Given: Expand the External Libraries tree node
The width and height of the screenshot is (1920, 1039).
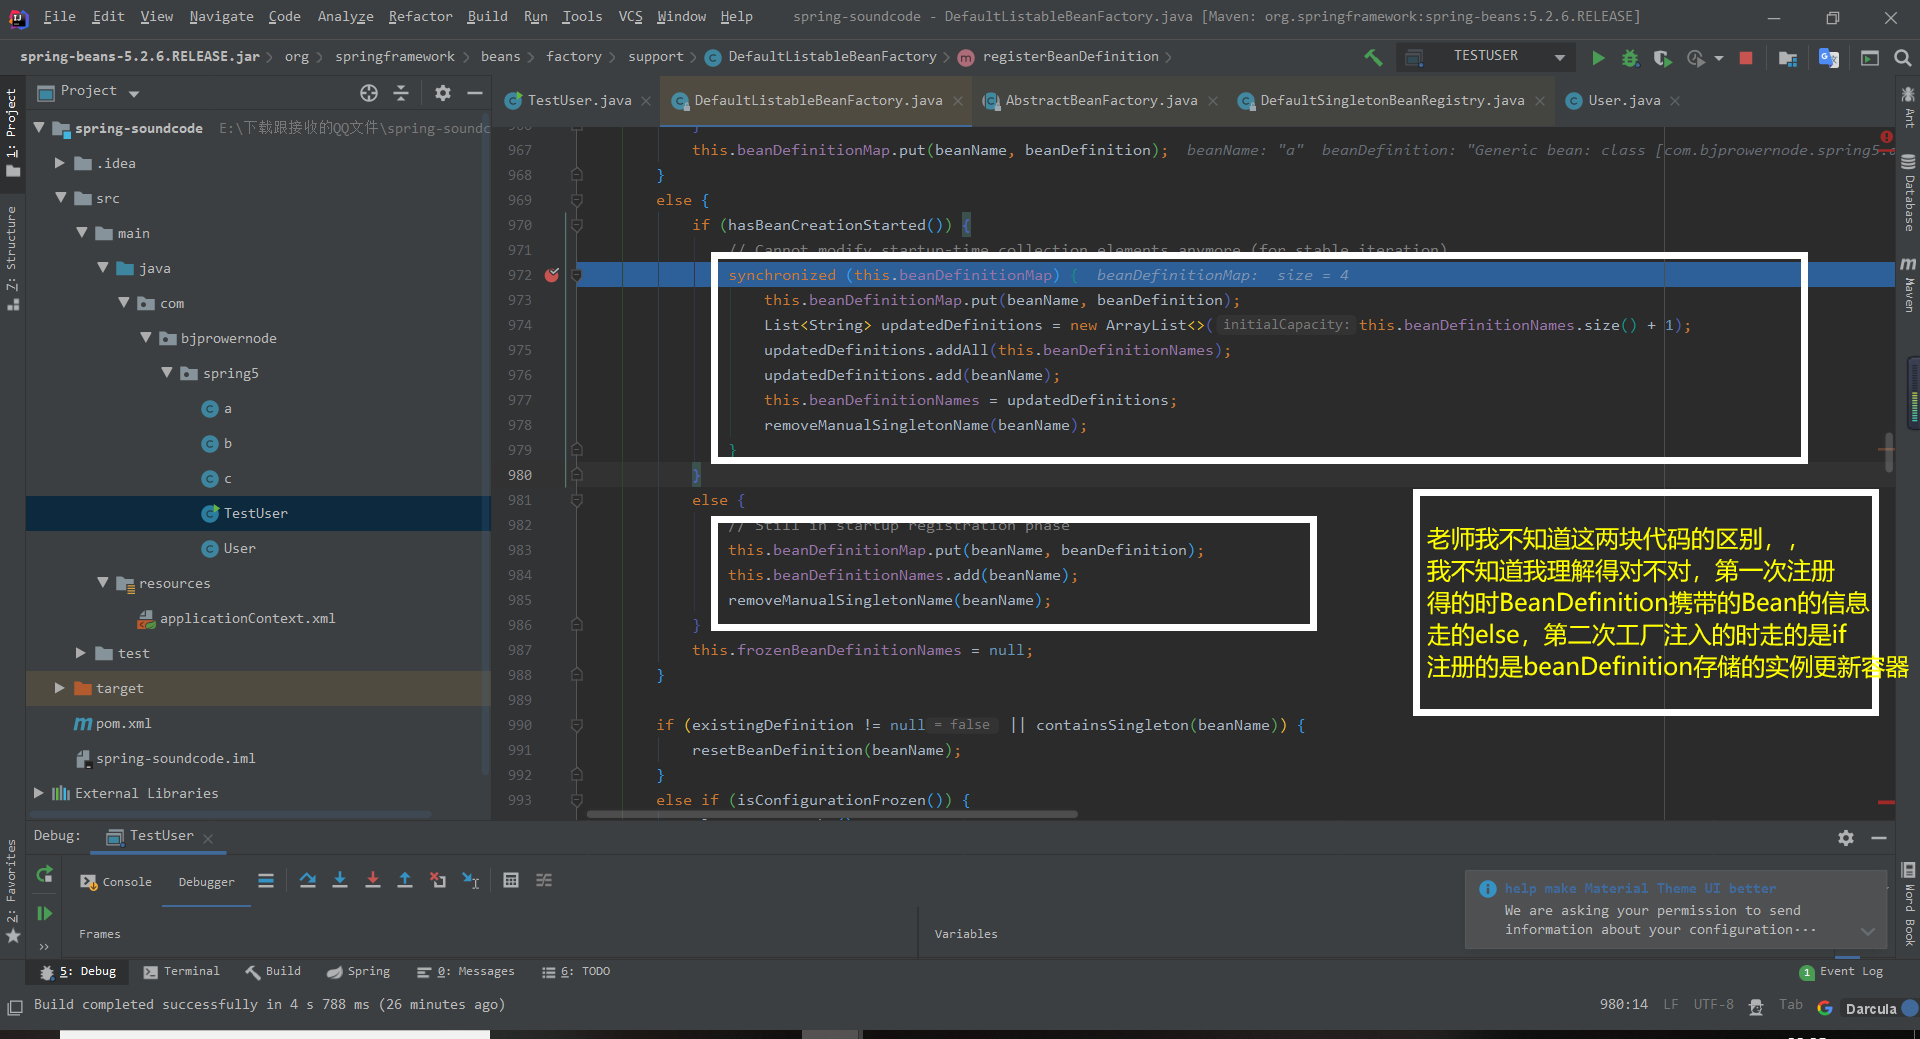Looking at the screenshot, I should coord(39,793).
